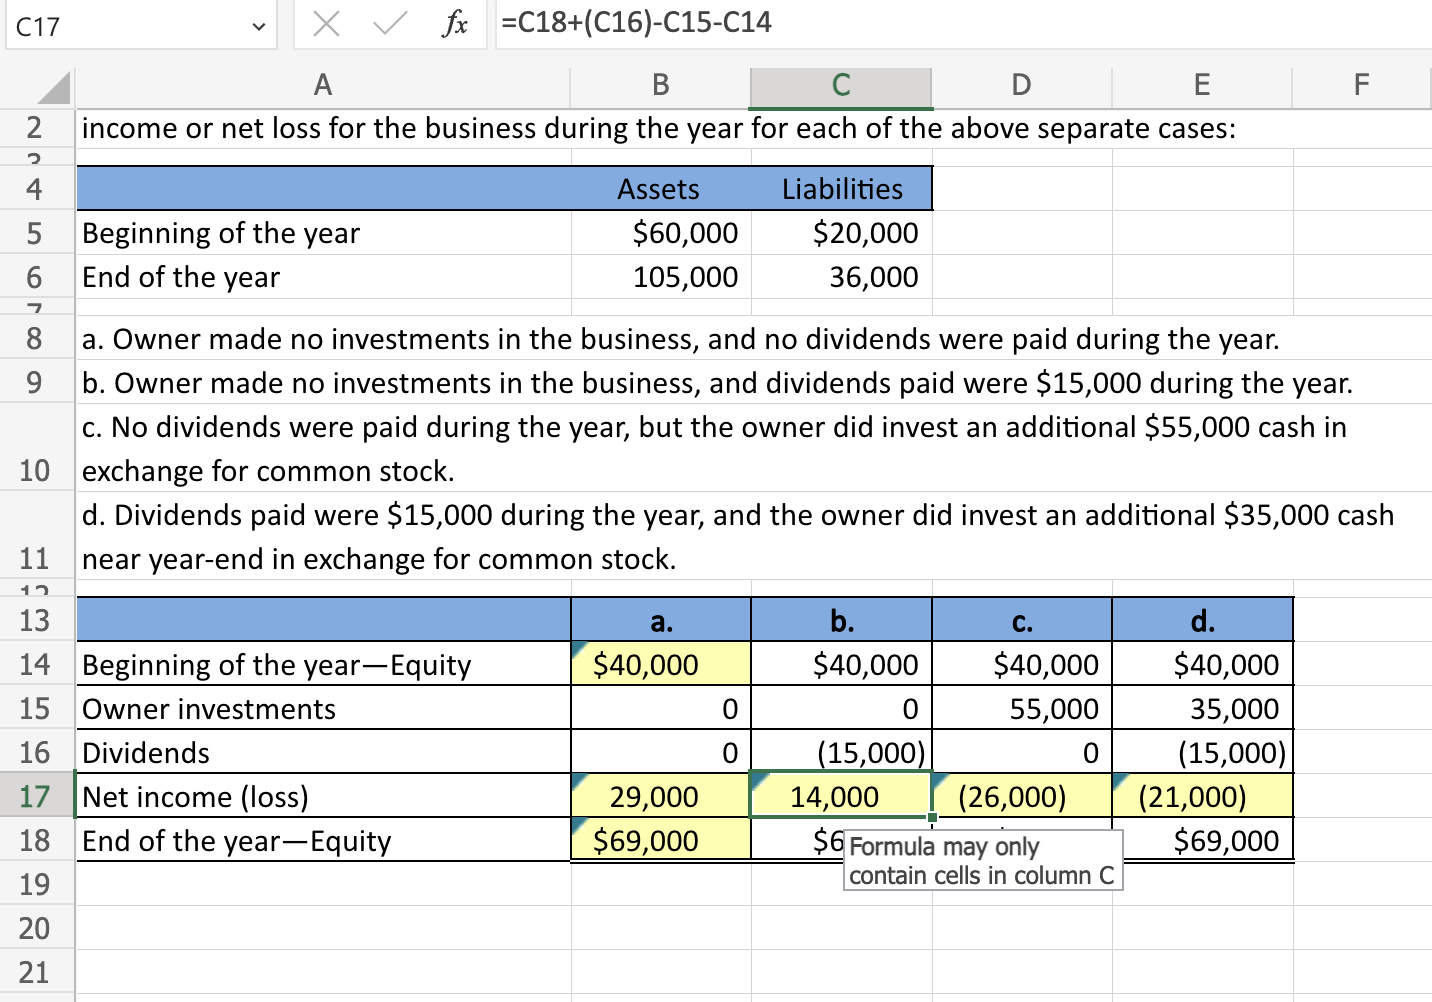Click the 'Beginning of the year' label cell
The image size is (1432, 1002).
click(323, 233)
